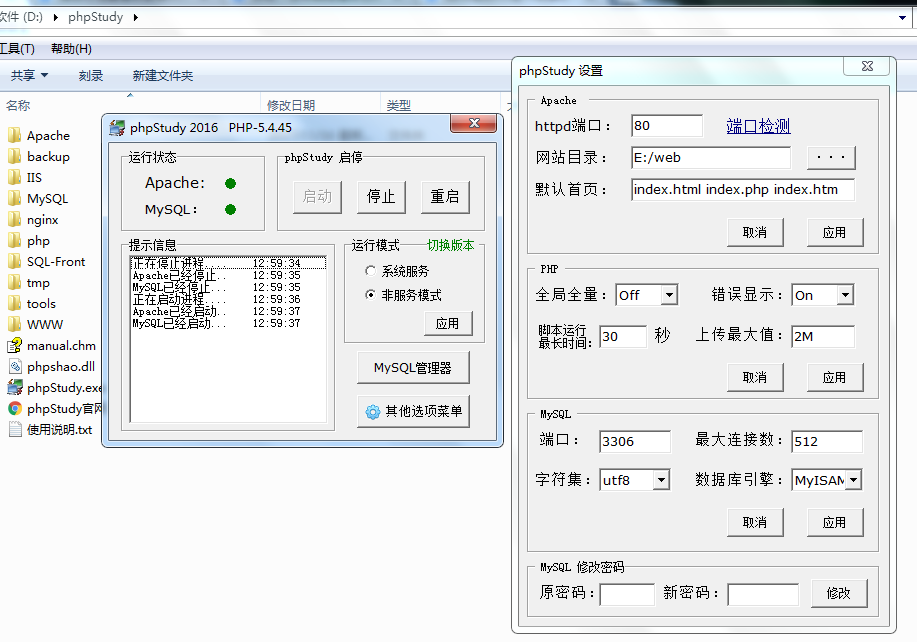Select the SQL-Front folder icon
The width and height of the screenshot is (917, 642).
(x=15, y=262)
